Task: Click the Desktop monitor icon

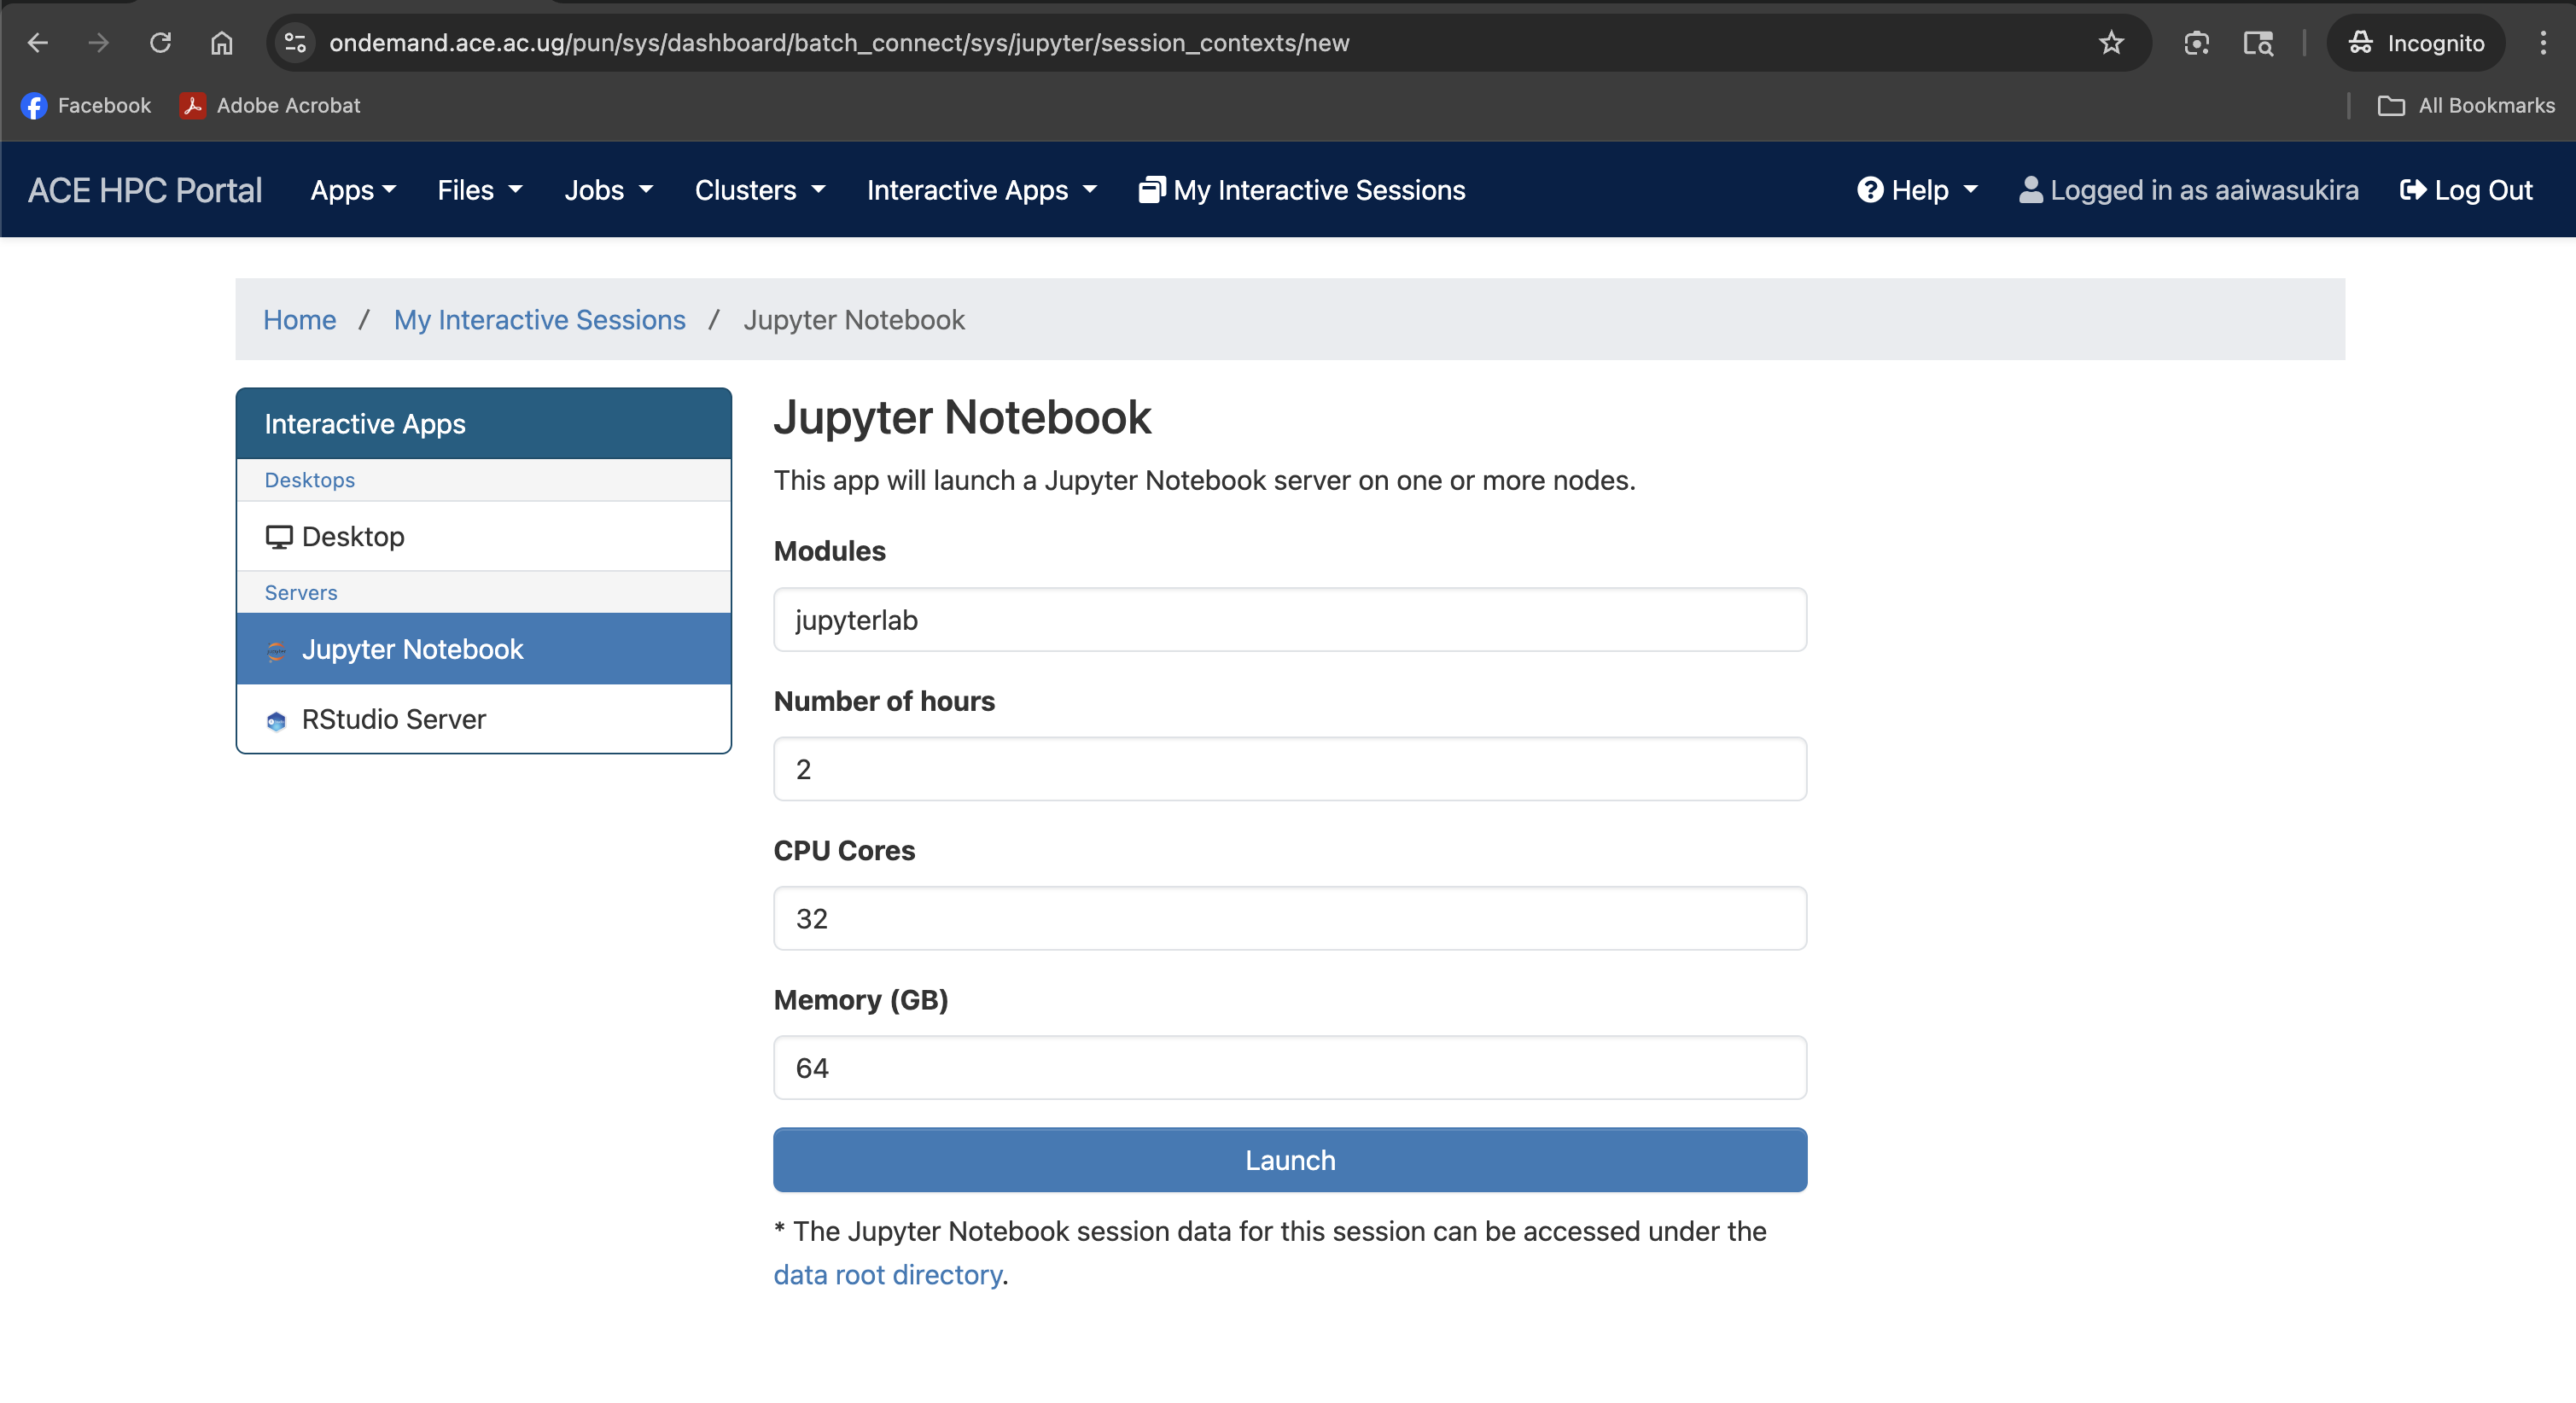Action: click(277, 536)
